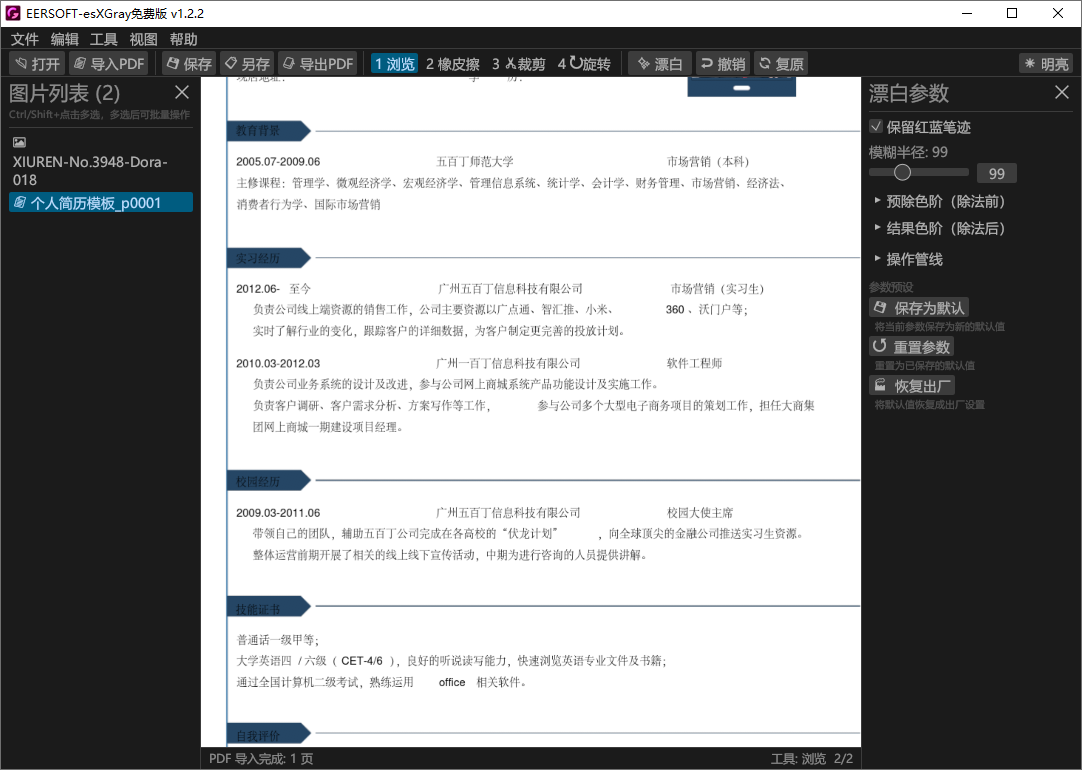Click 软件工程师 text in document
Viewport: 1082px width, 770px height.
694,363
